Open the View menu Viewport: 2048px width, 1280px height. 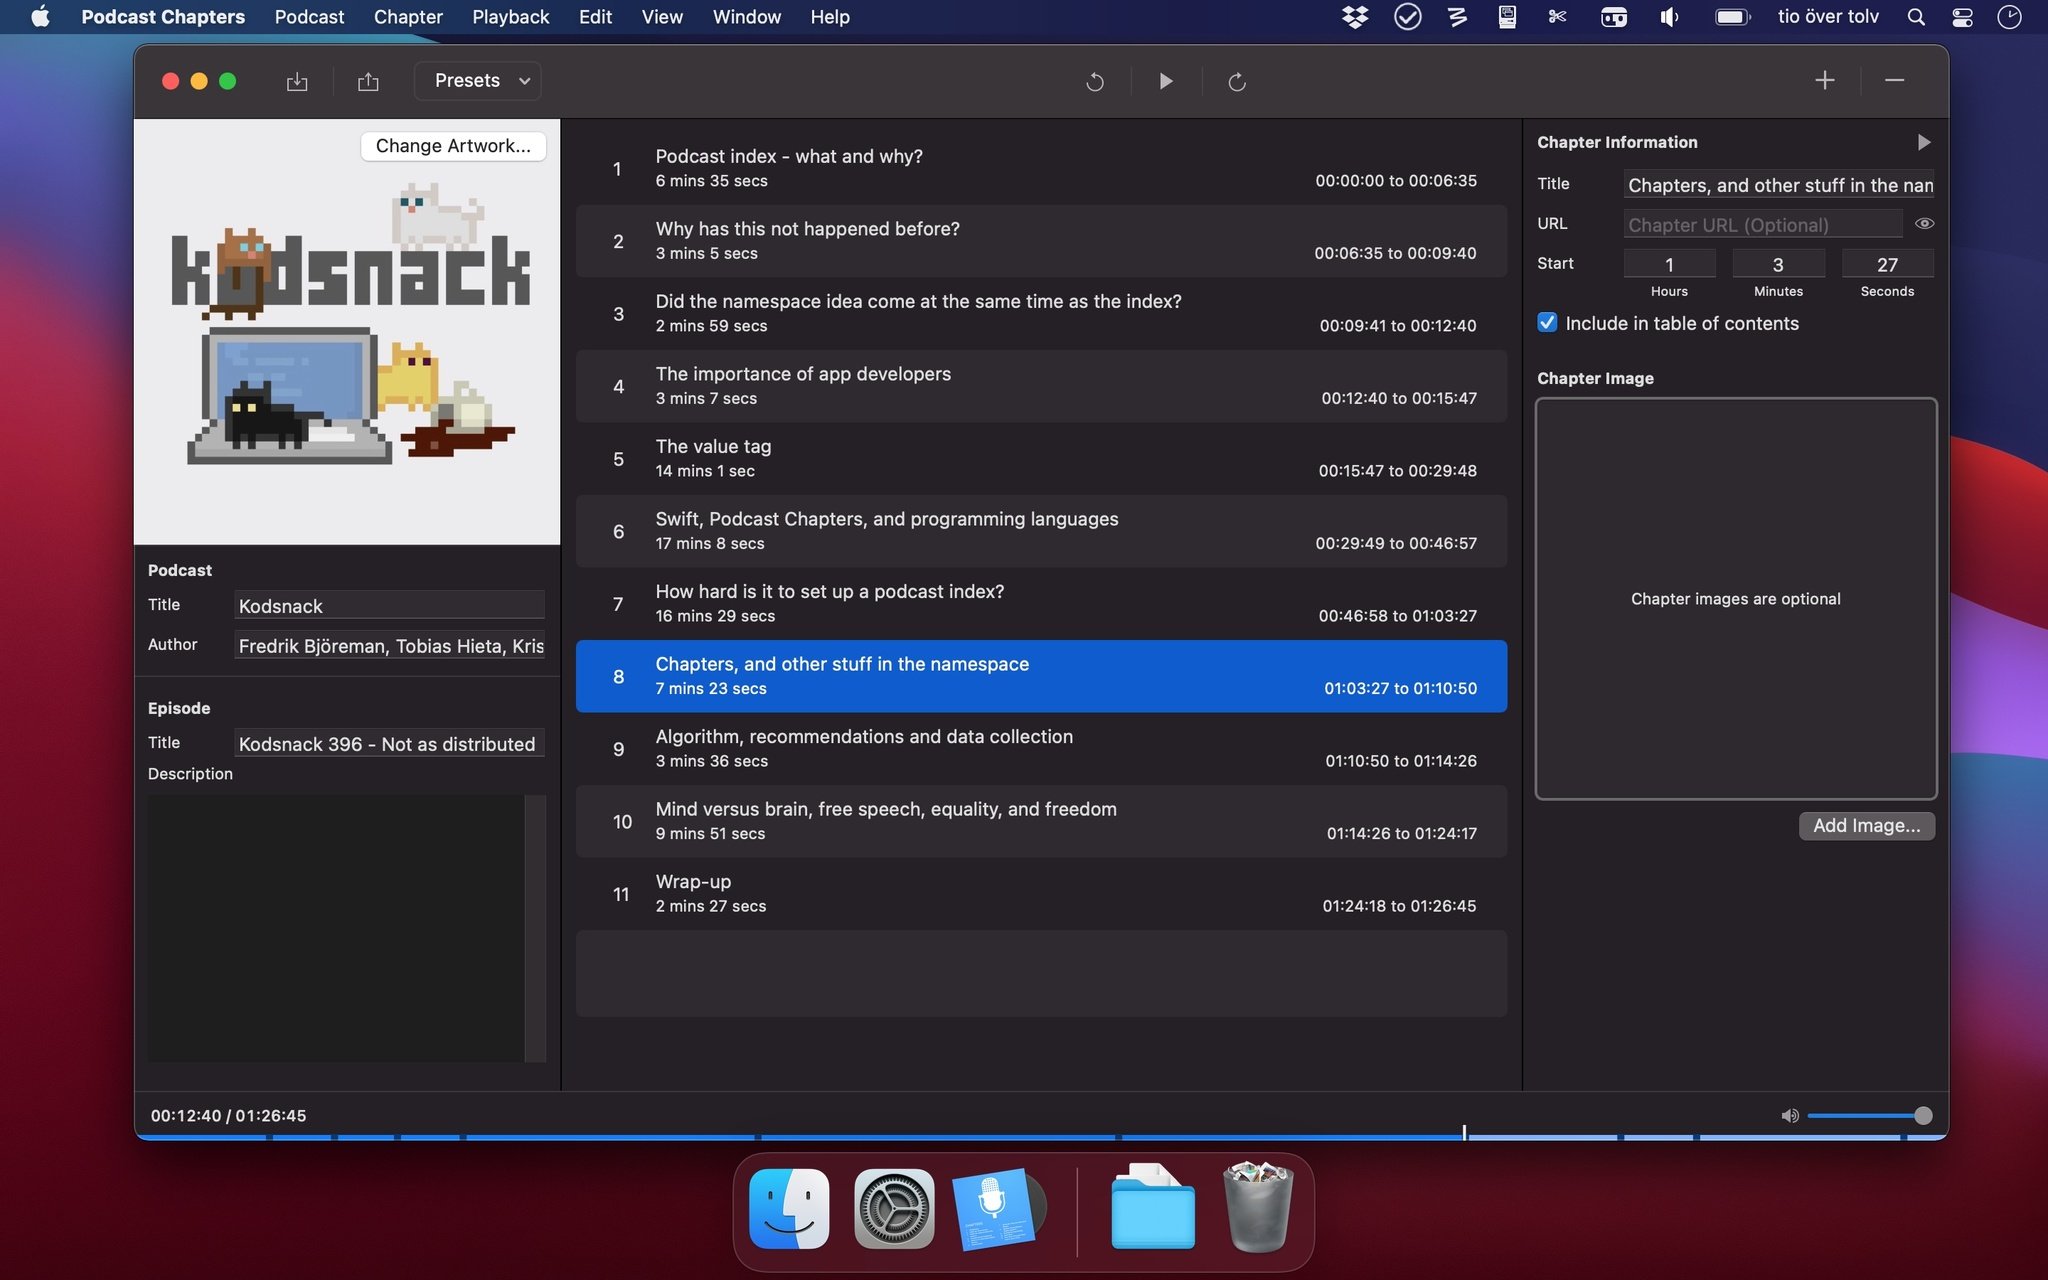[662, 17]
